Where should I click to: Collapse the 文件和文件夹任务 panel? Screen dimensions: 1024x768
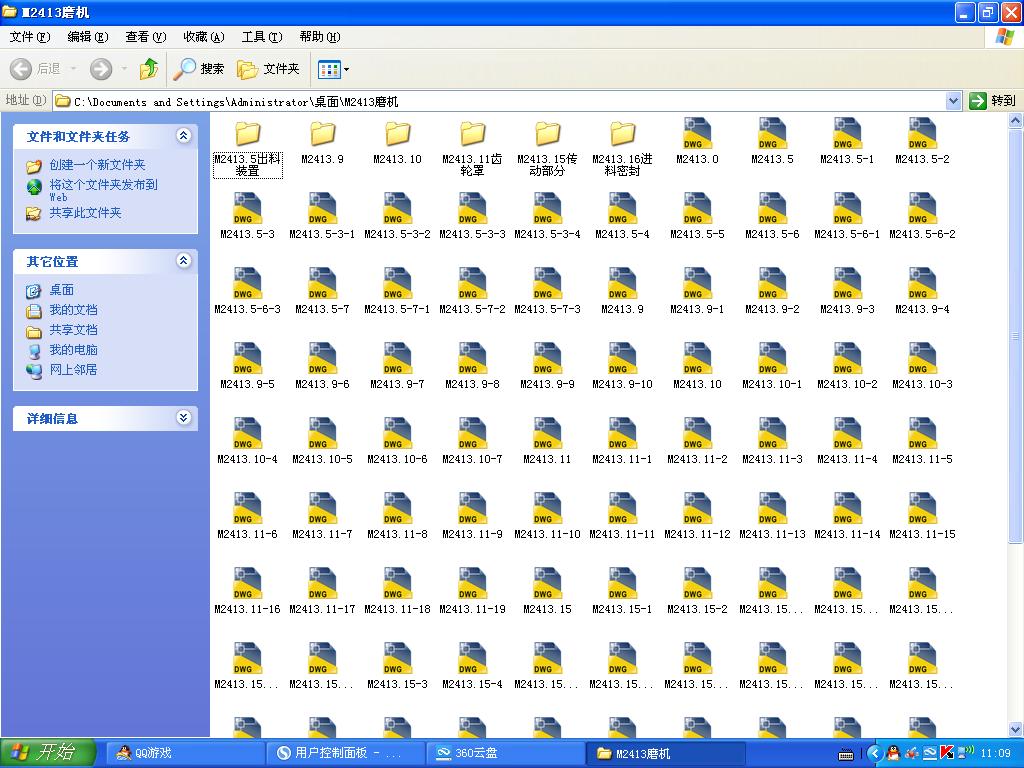[183, 136]
